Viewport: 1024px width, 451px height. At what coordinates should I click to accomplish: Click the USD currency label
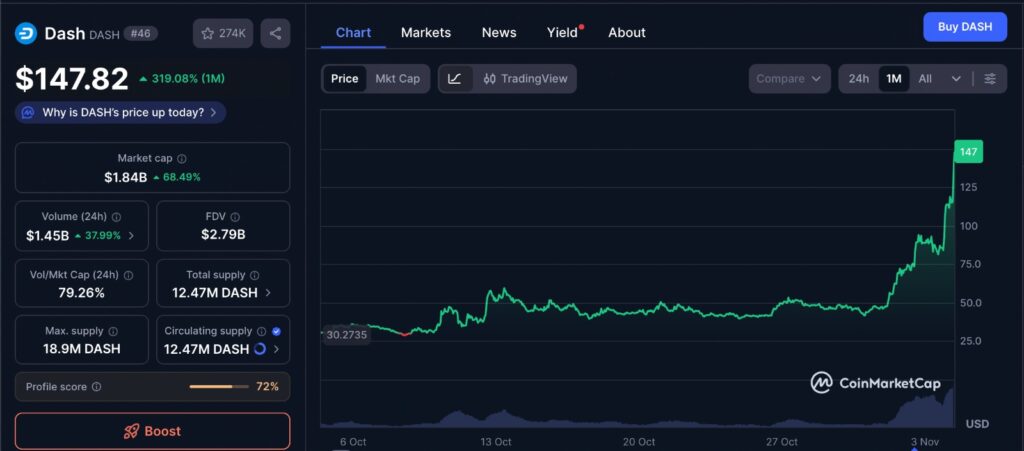(977, 424)
